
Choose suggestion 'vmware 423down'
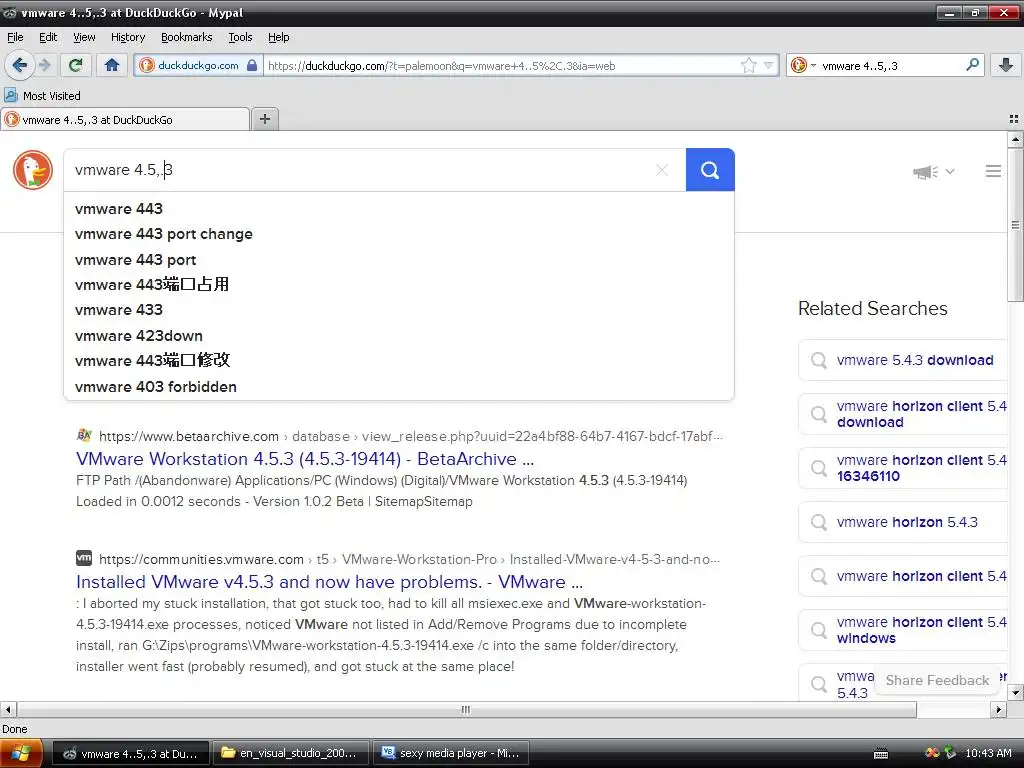[138, 336]
